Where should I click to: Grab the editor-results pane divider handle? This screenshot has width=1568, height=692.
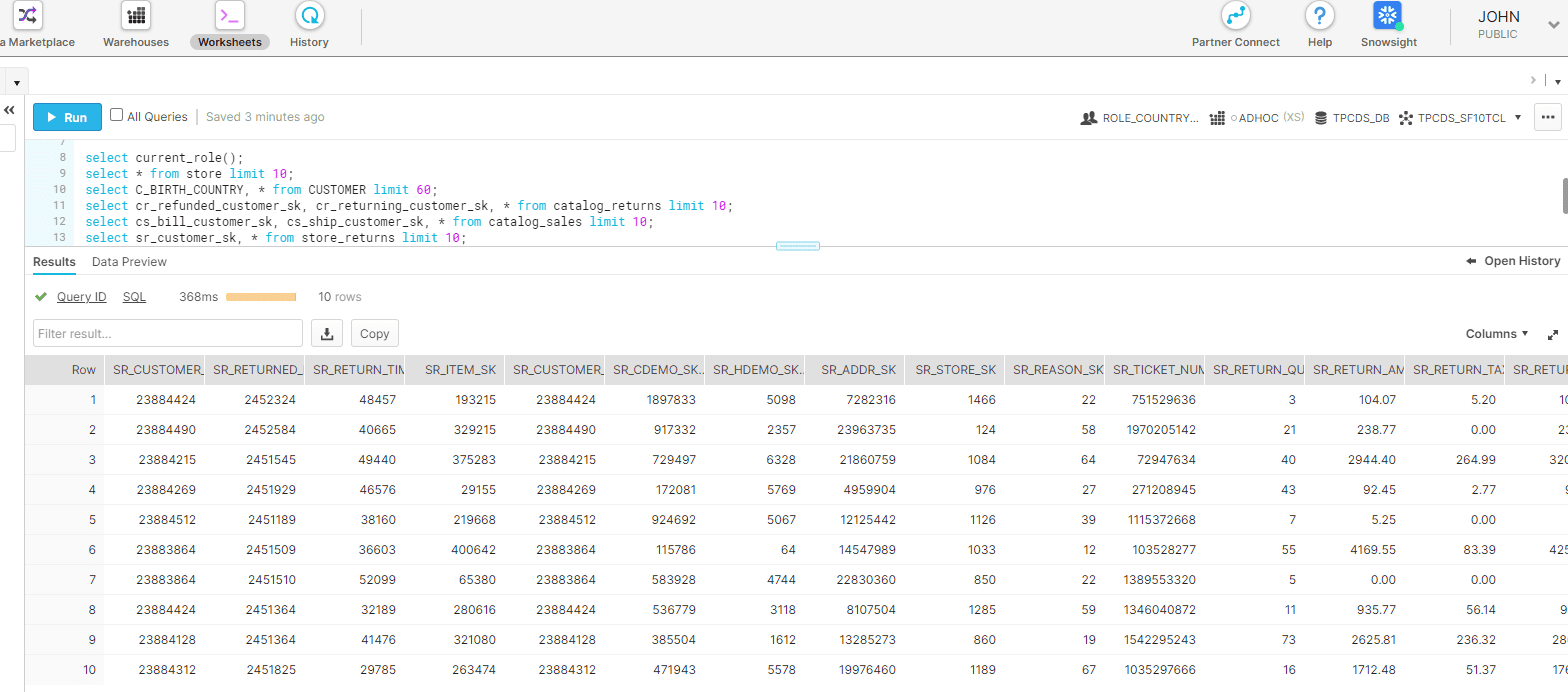point(797,246)
